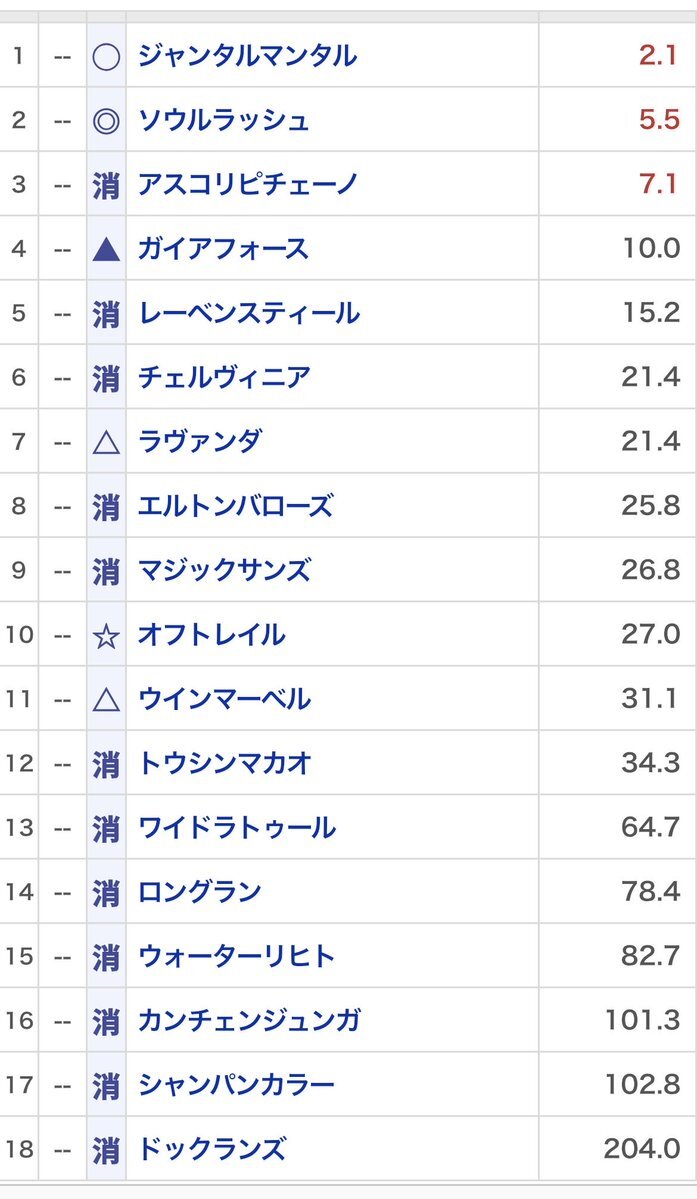Viewport: 697px width, 1199px height.
Task: Click the ◎ mark beside ソウルラッシュ
Action: click(x=106, y=120)
